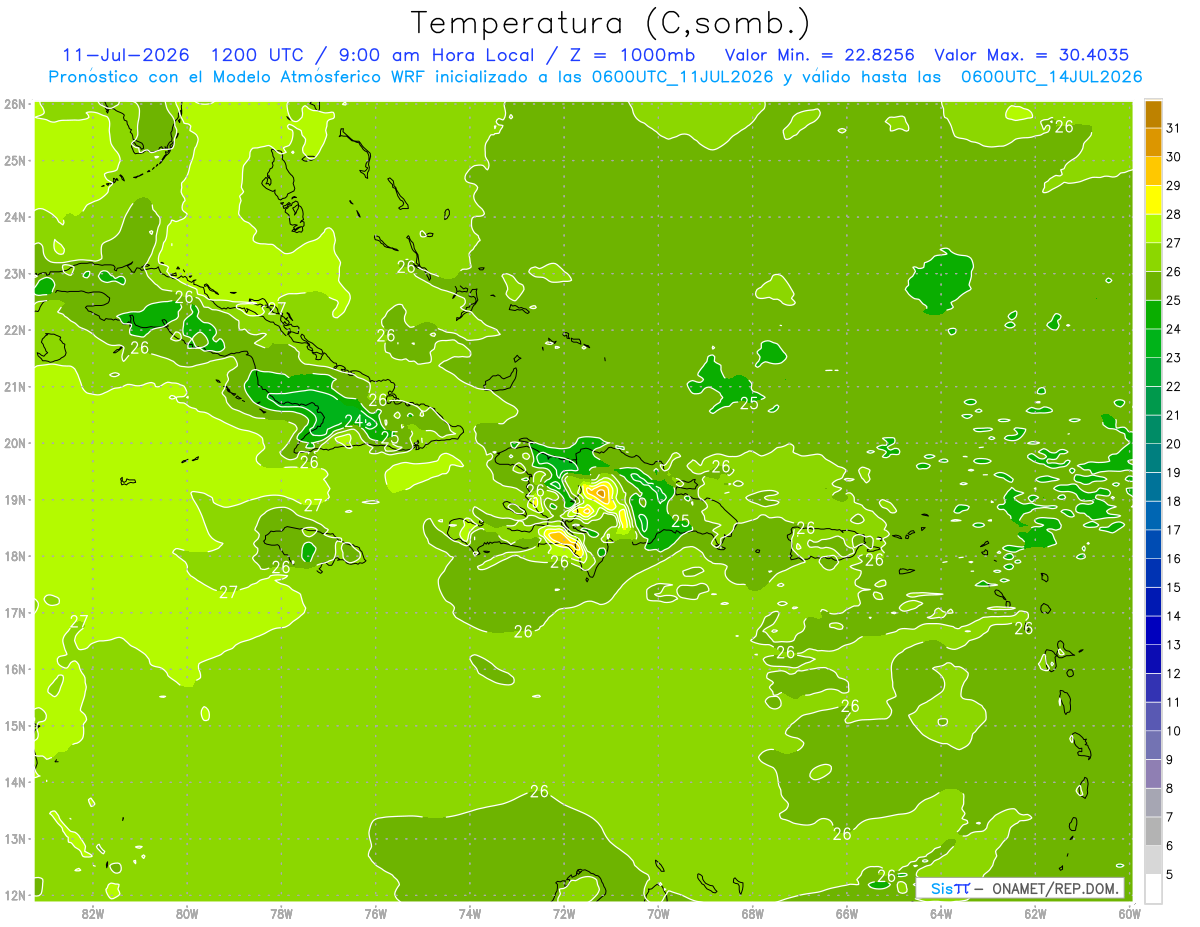This screenshot has height=927, width=1200.
Task: Click the light green legend segment between 26 and 27
Action: click(x=1153, y=257)
